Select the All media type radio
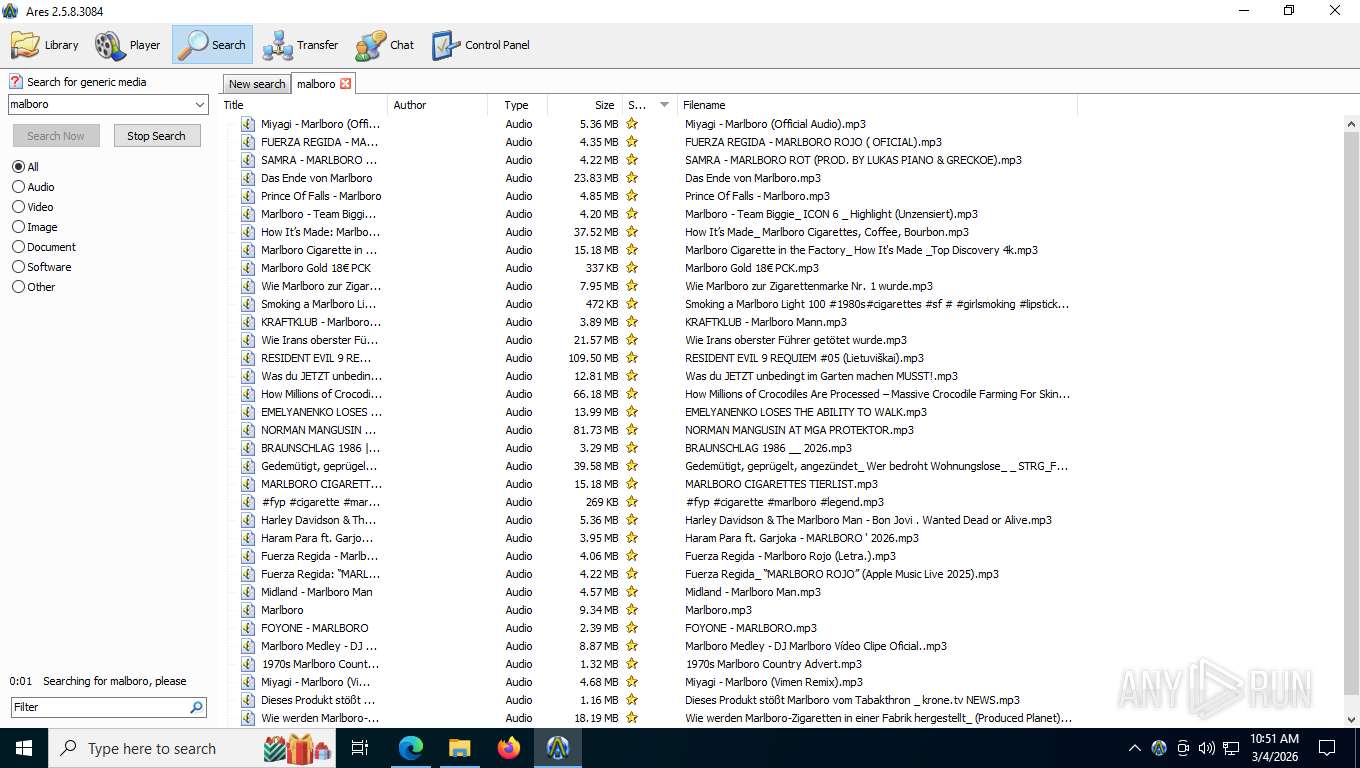The width and height of the screenshot is (1360, 768). click(26, 167)
